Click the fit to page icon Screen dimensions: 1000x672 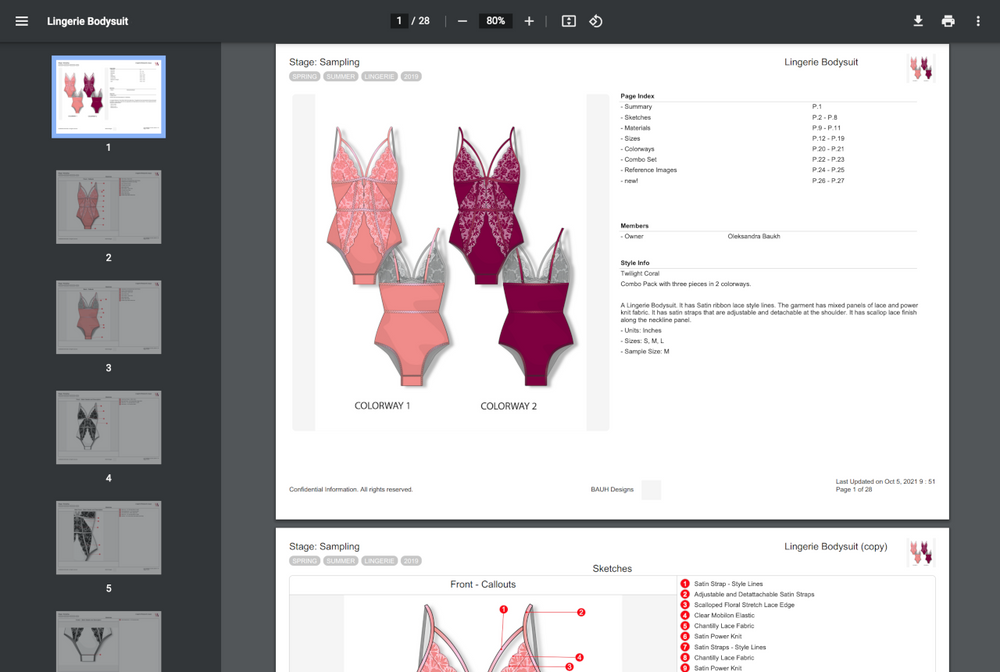click(569, 21)
